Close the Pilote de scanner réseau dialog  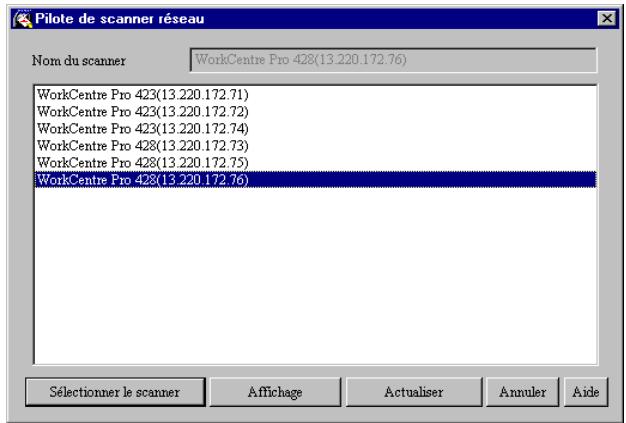click(x=607, y=18)
